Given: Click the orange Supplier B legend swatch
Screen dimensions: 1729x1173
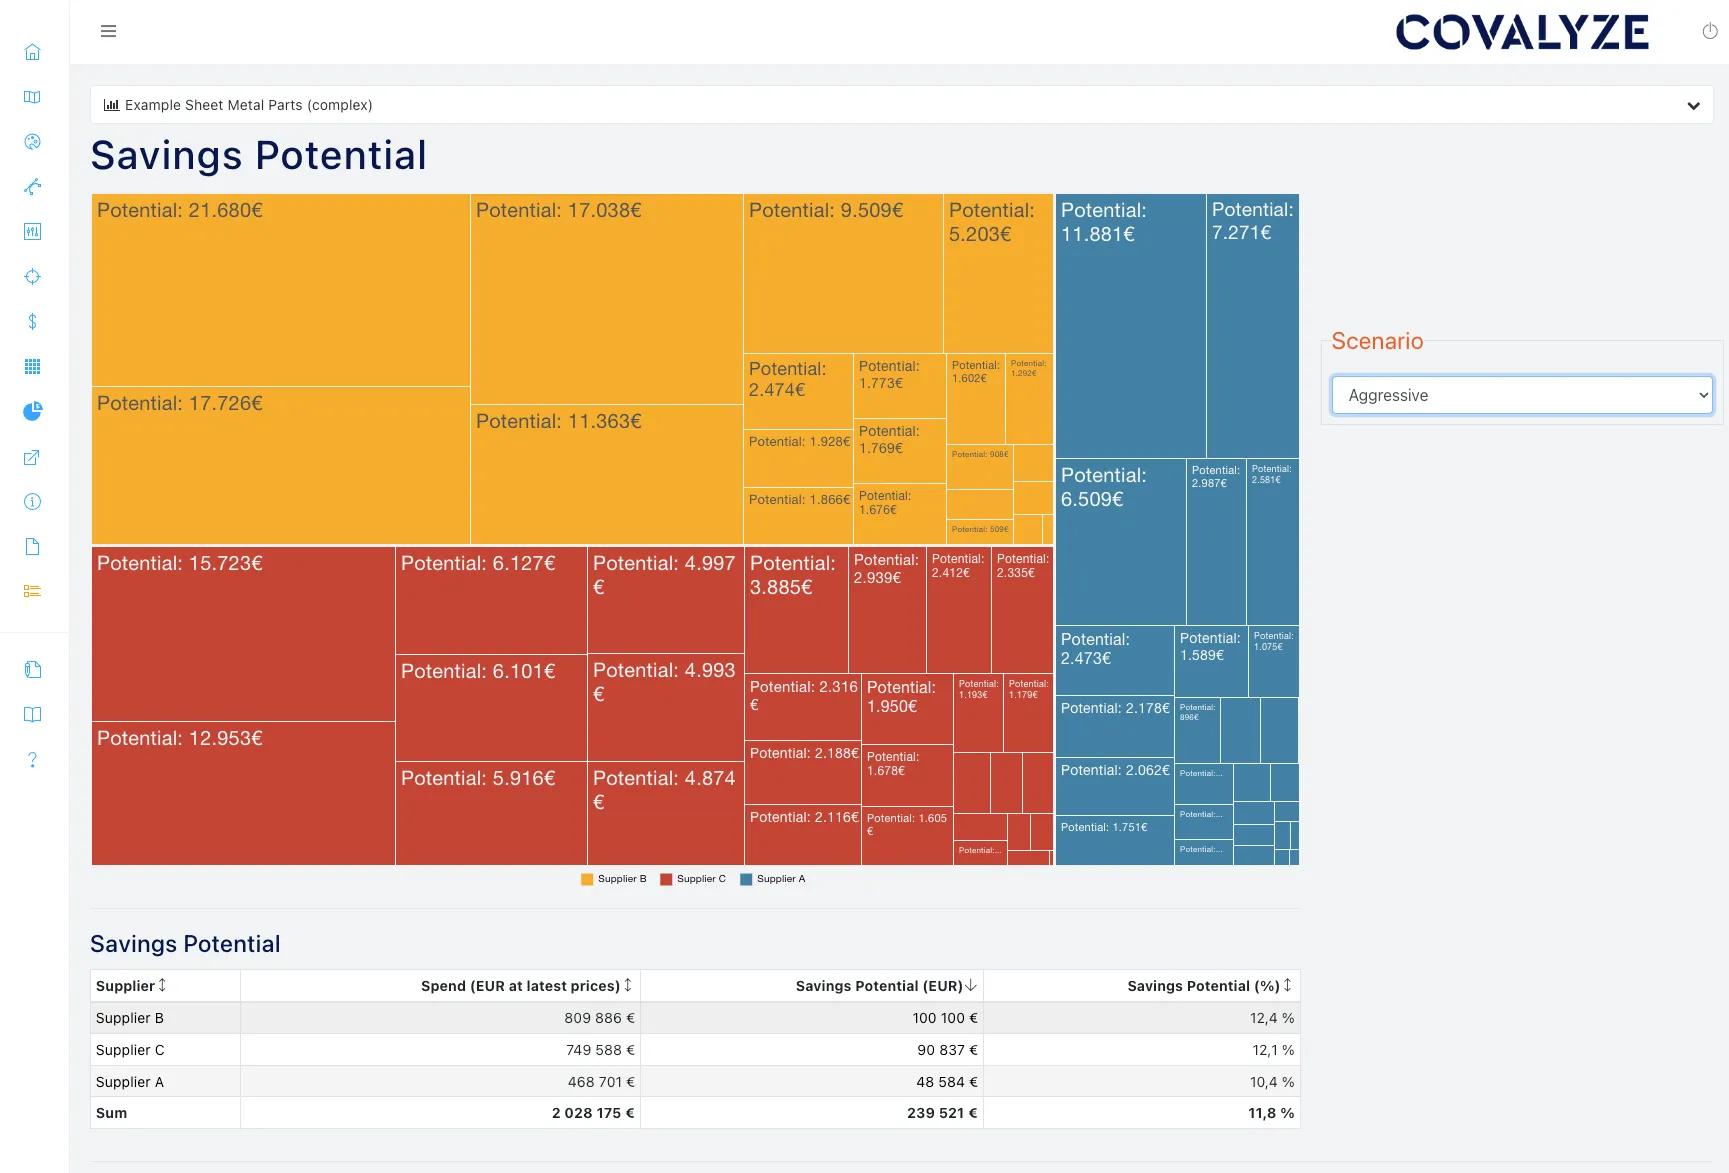Looking at the screenshot, I should [586, 878].
